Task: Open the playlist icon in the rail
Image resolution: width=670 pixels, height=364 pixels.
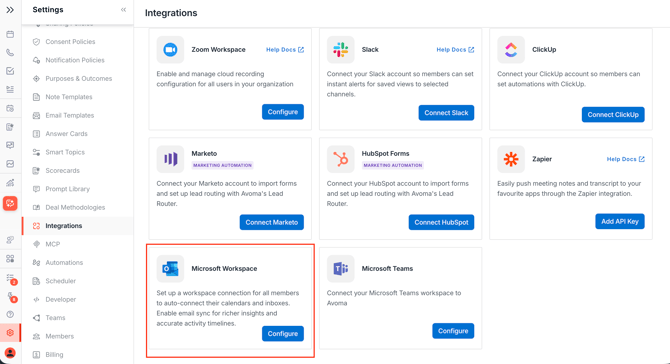Action: point(10,89)
